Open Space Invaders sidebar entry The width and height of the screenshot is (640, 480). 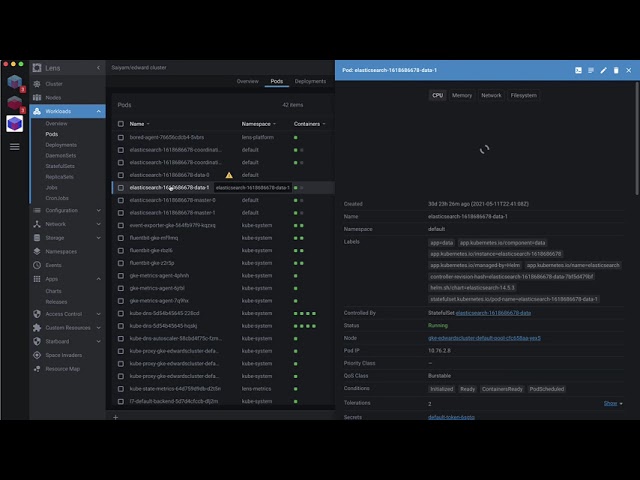[63, 355]
